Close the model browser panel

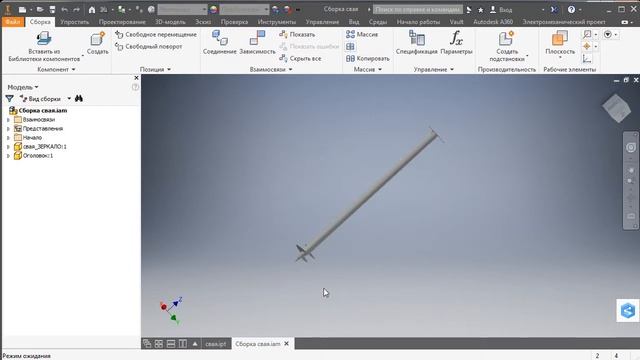coord(136,78)
